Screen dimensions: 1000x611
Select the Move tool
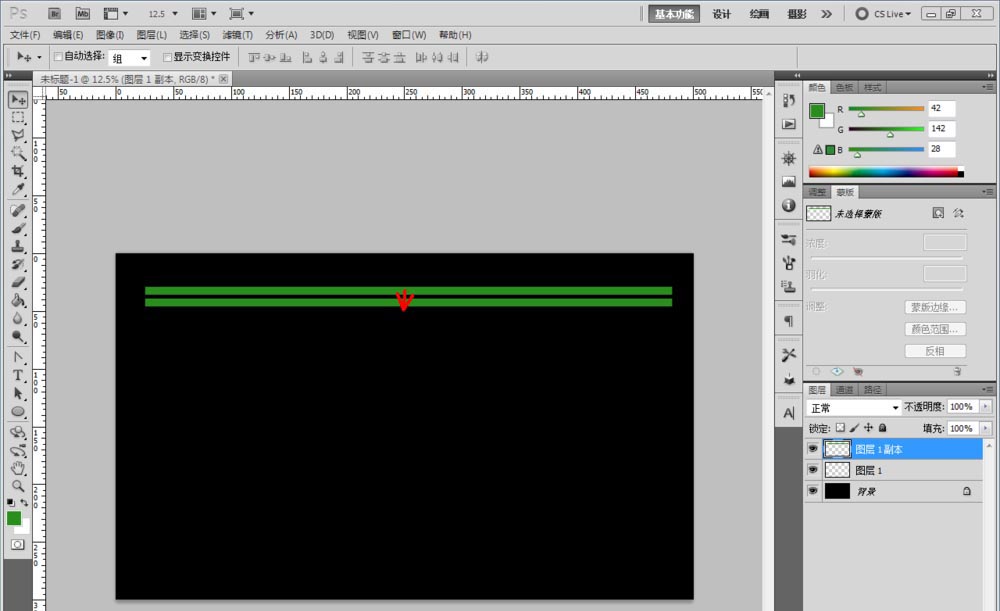point(18,99)
